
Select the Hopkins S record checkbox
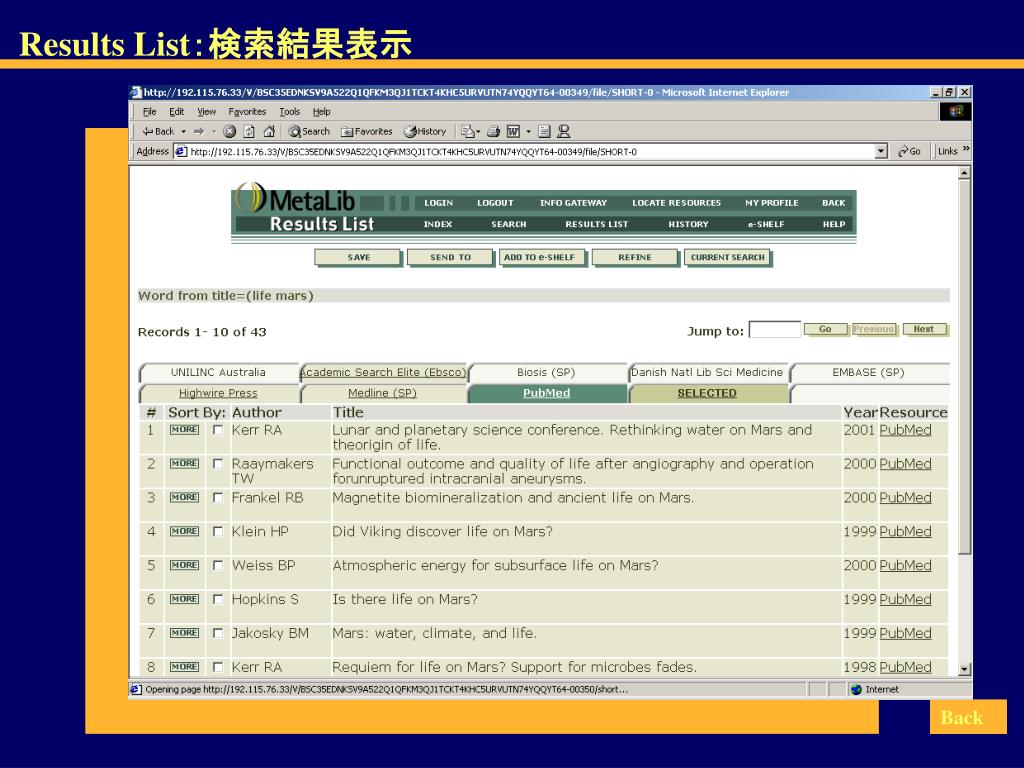[x=218, y=600]
